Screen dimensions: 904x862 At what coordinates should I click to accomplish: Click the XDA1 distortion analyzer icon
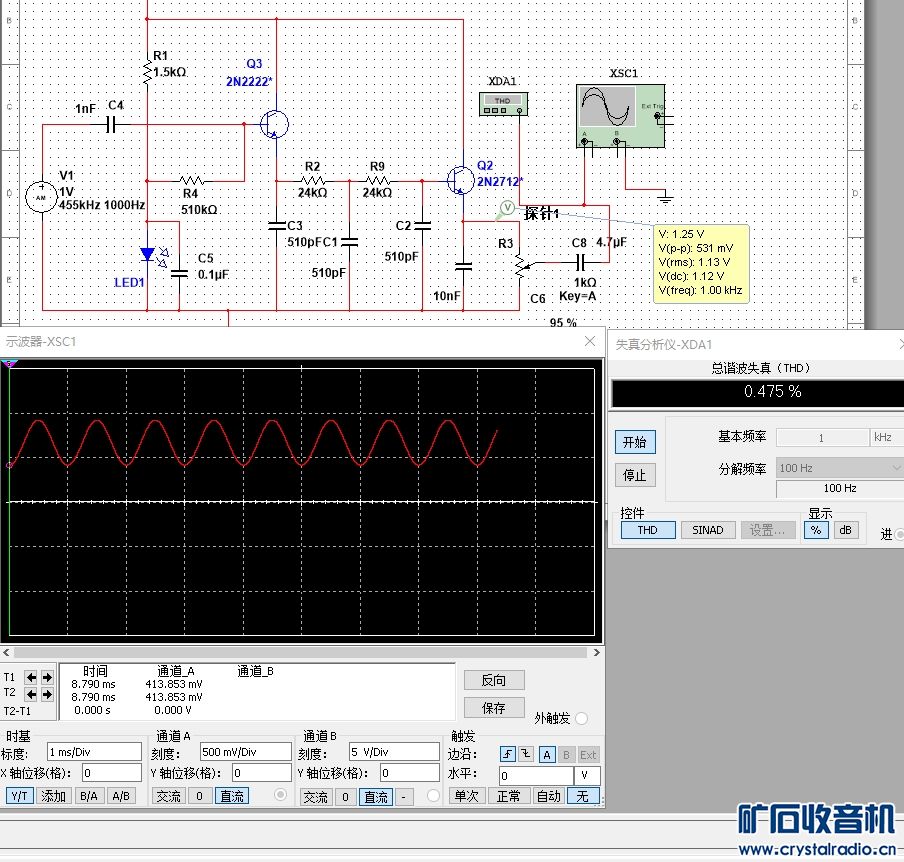[x=503, y=101]
